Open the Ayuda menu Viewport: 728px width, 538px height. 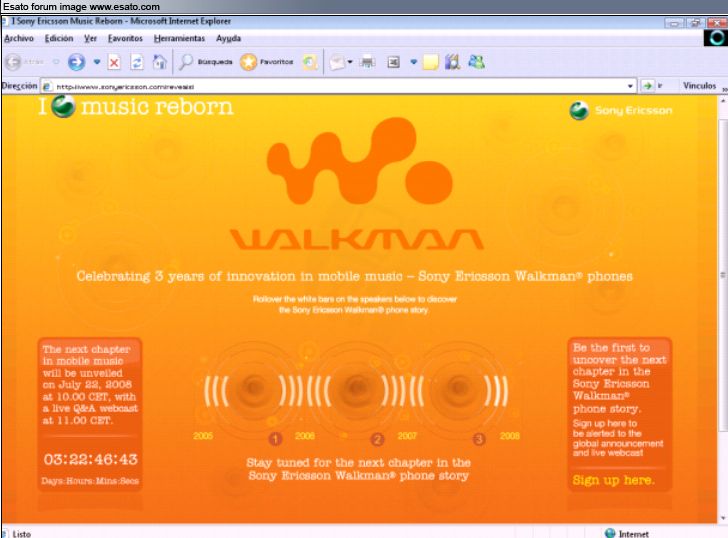228,39
